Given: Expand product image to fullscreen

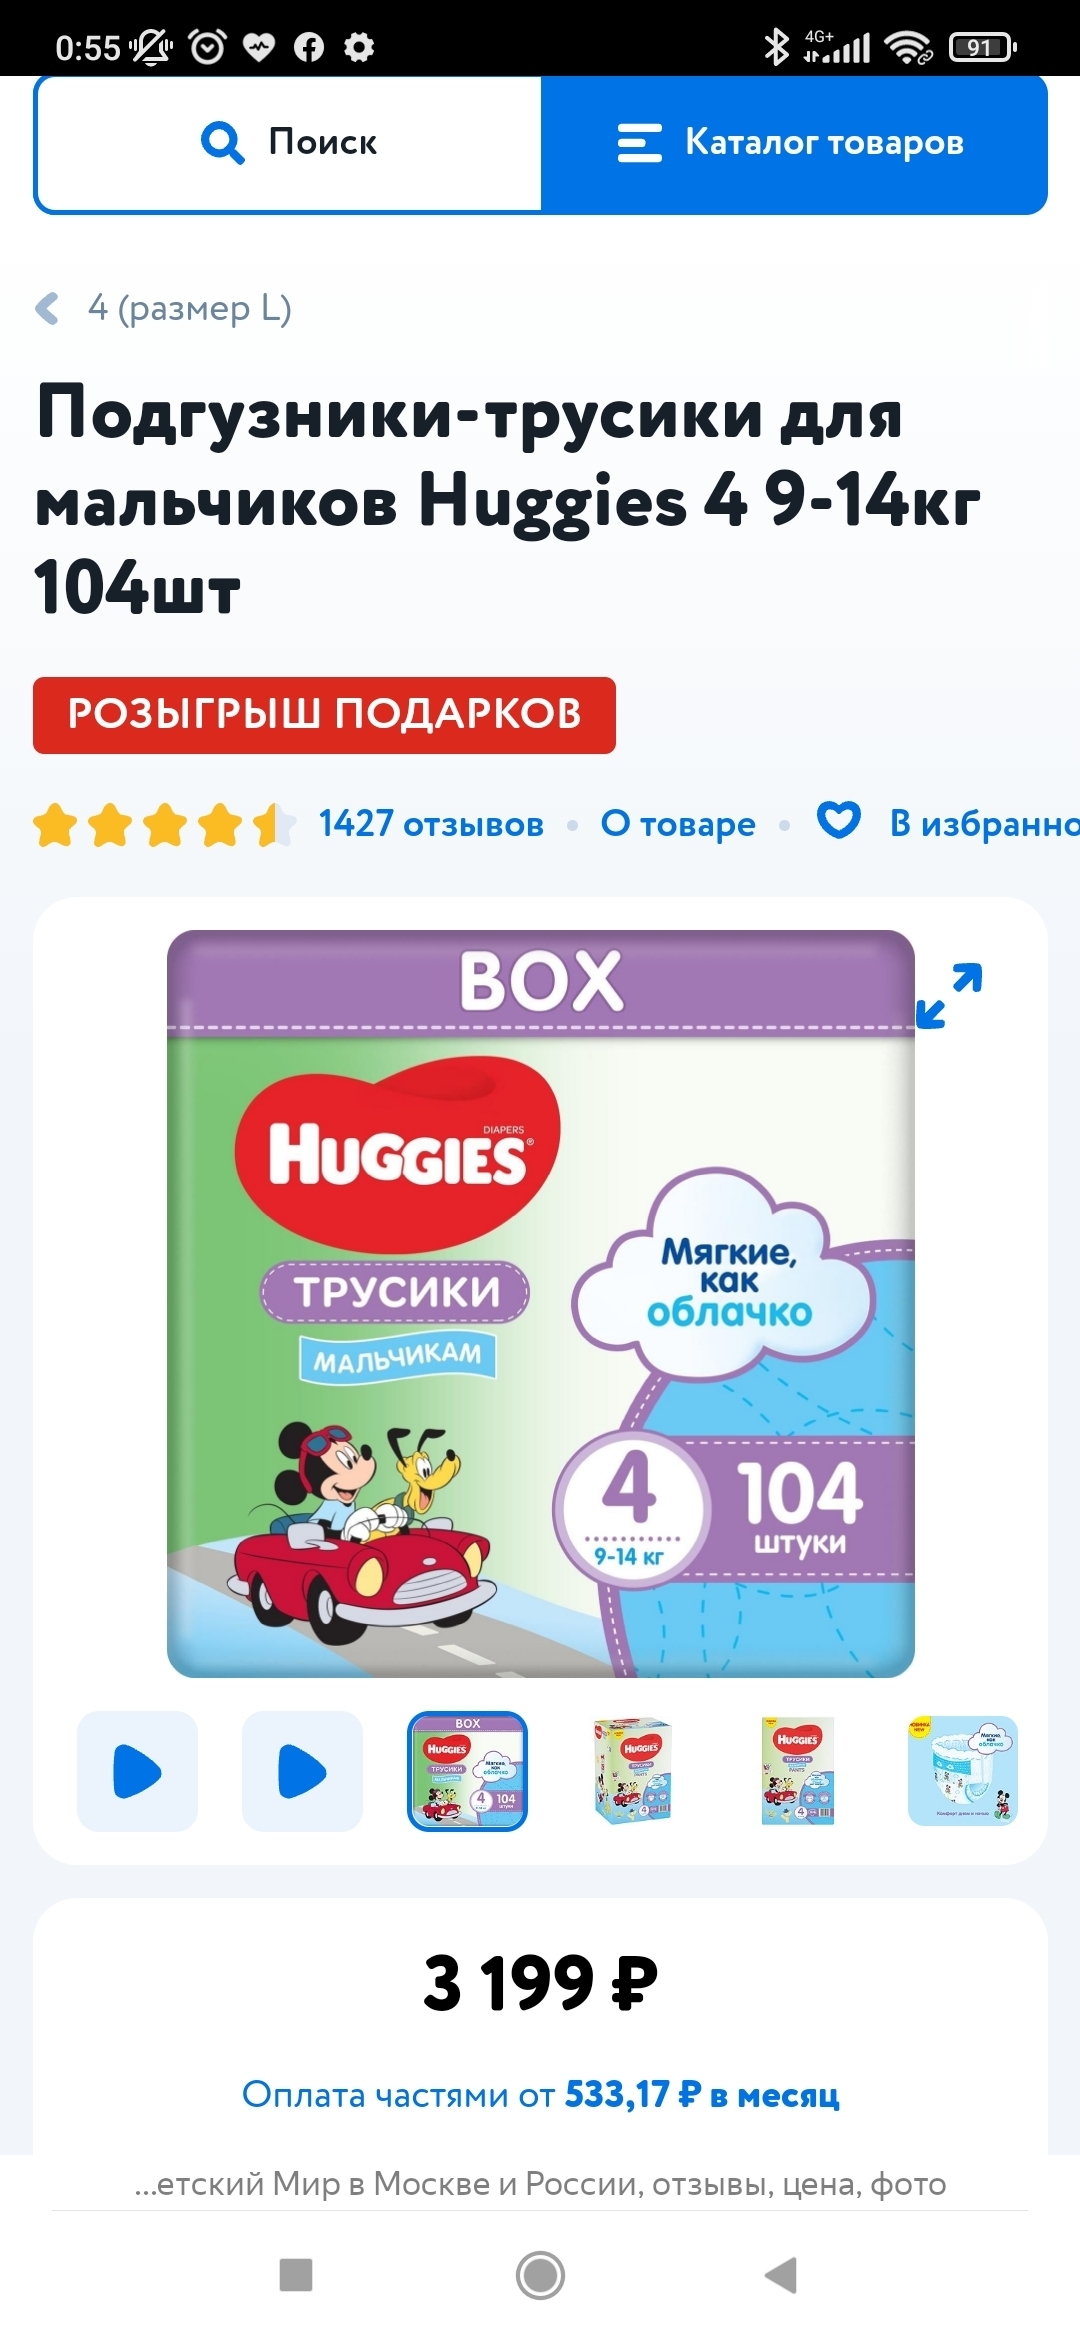Looking at the screenshot, I should (949, 995).
